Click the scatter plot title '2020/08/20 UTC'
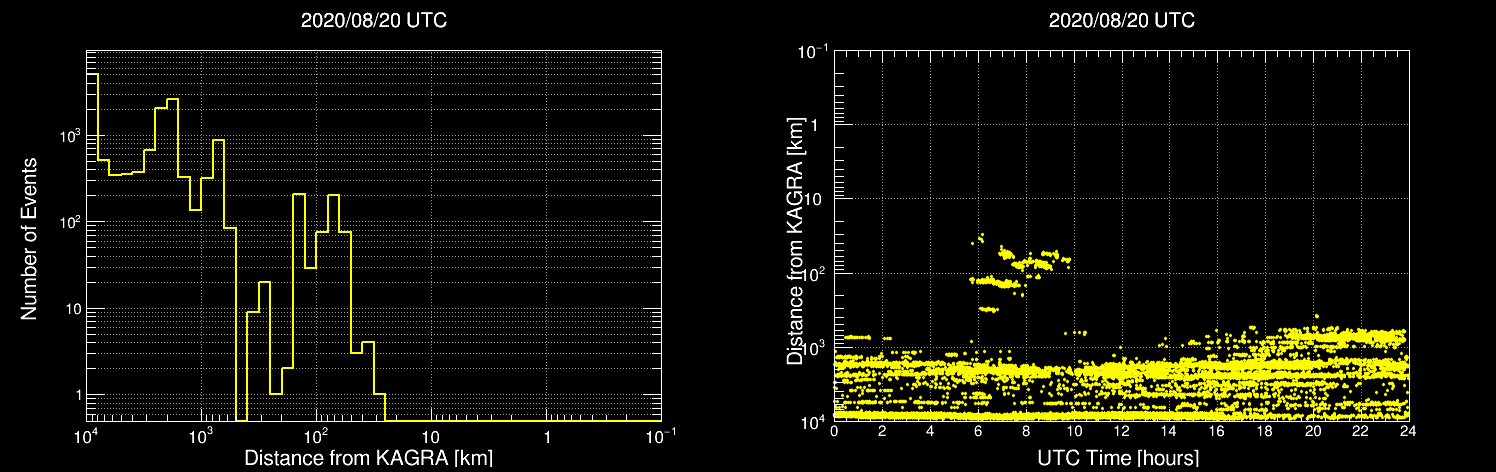The width and height of the screenshot is (1496, 472). pos(1121,20)
